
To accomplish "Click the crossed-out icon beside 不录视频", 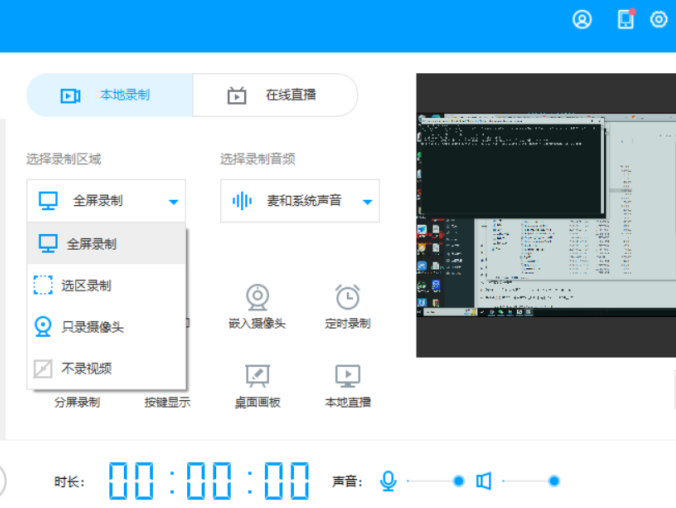I will [x=43, y=369].
